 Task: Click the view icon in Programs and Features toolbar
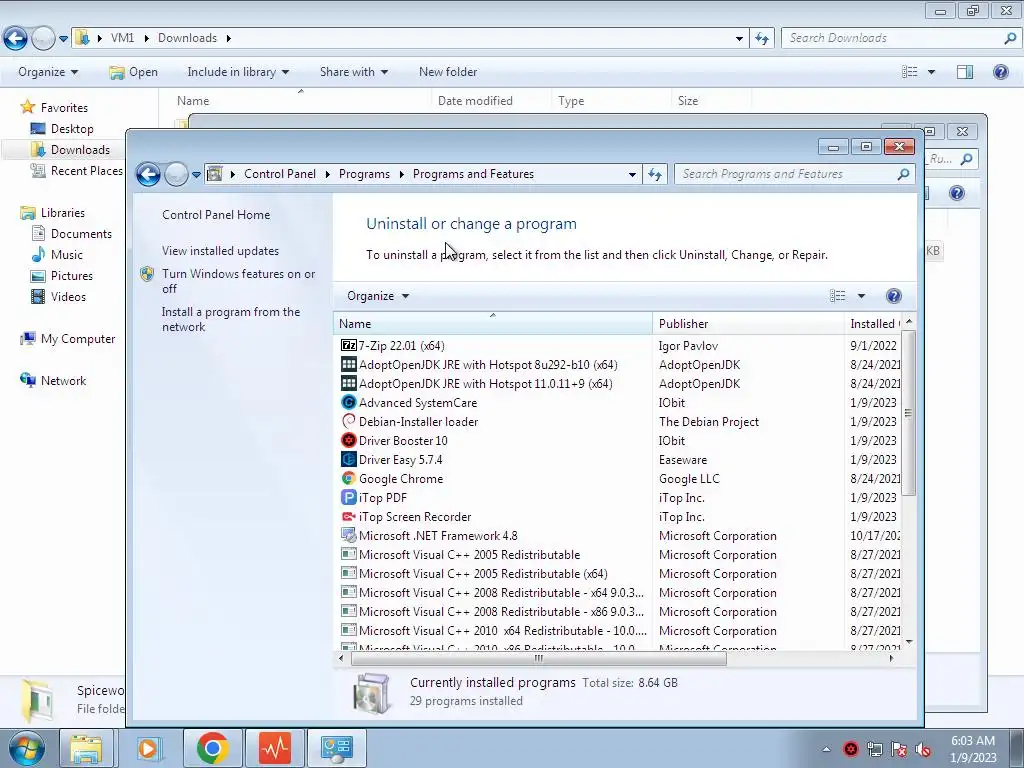[x=838, y=296]
